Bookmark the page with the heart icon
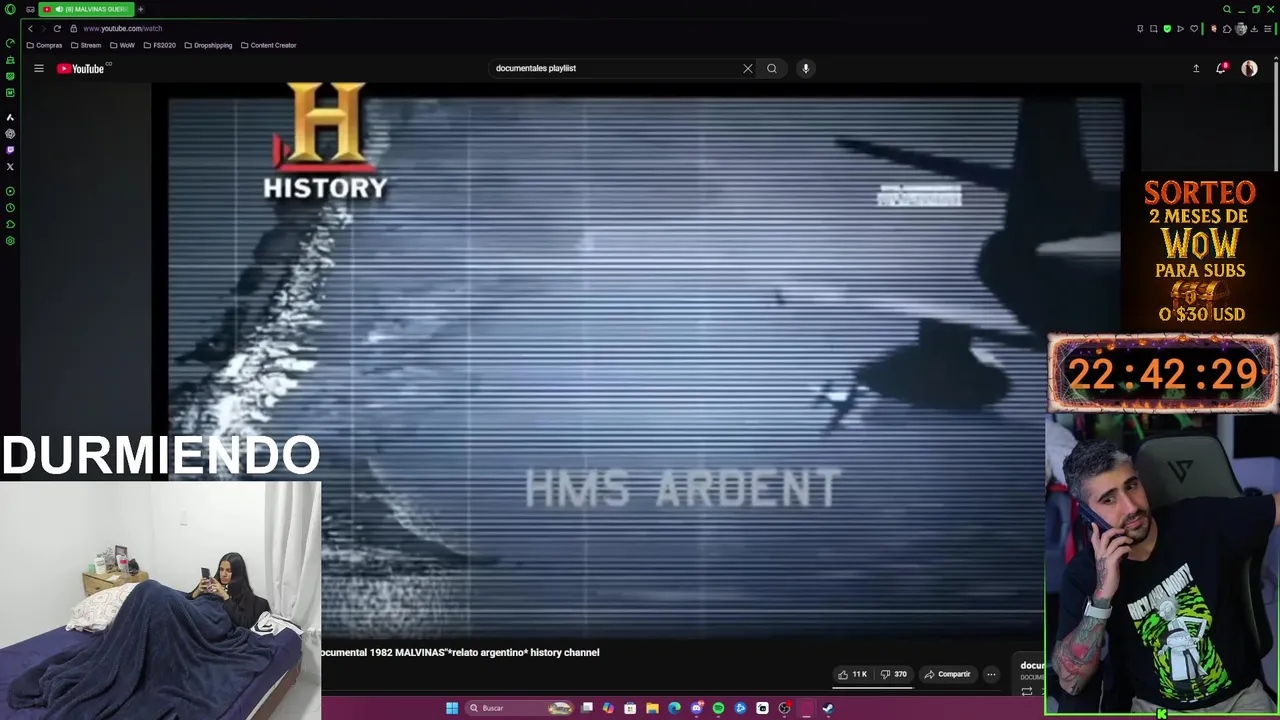 [x=1194, y=28]
